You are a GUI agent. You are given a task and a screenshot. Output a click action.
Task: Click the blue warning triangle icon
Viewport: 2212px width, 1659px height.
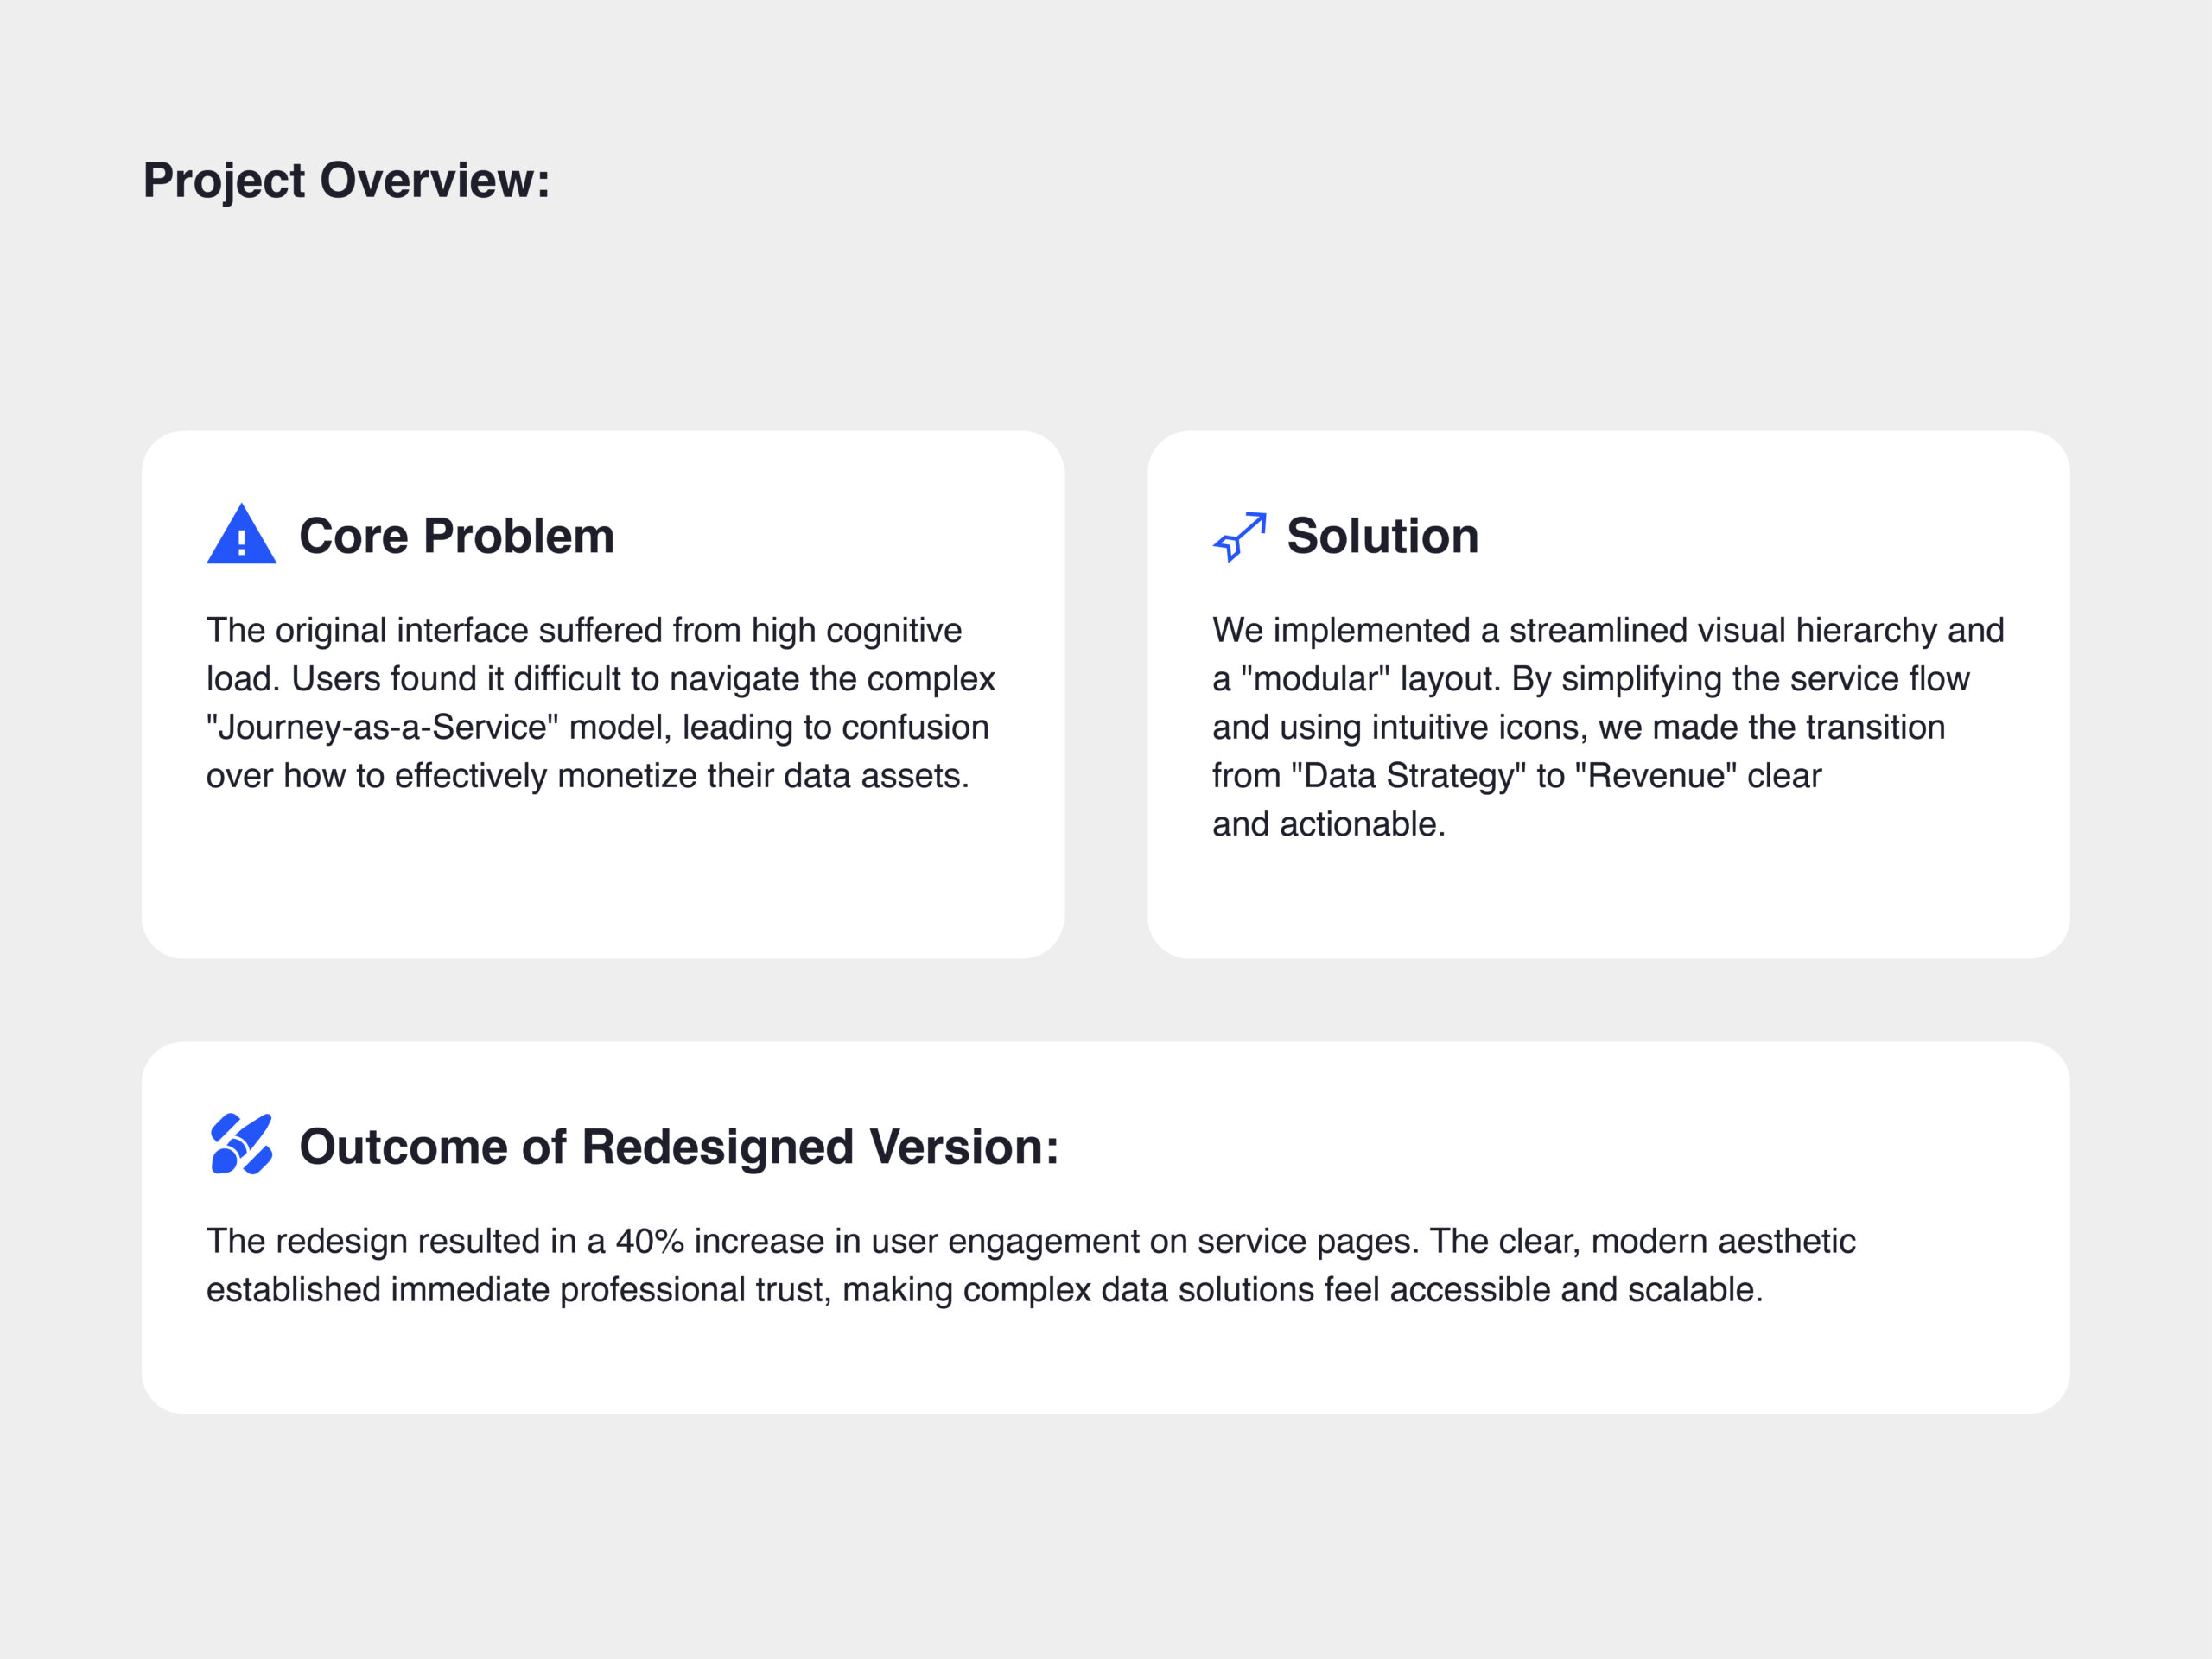coord(241,535)
